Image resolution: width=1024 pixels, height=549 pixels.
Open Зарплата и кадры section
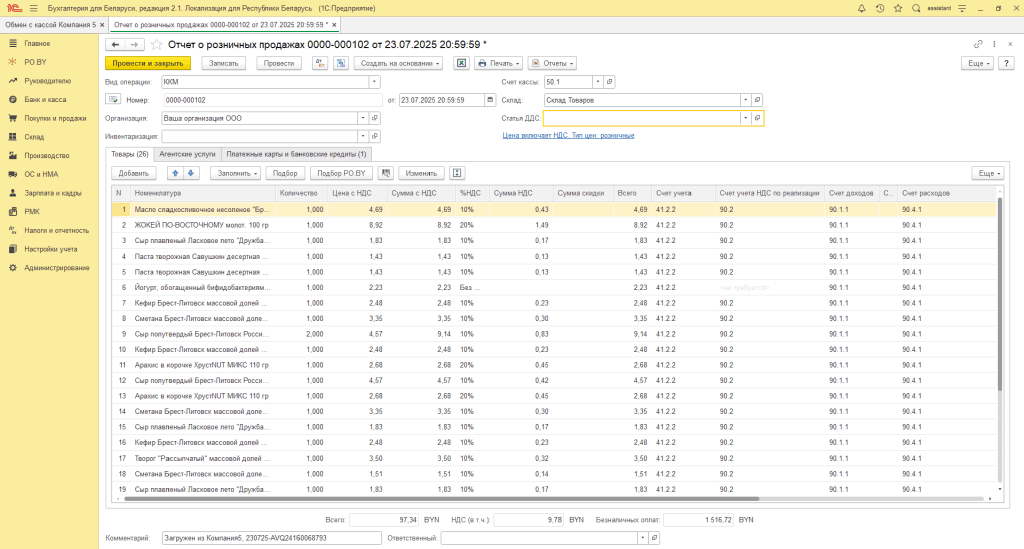(x=53, y=193)
